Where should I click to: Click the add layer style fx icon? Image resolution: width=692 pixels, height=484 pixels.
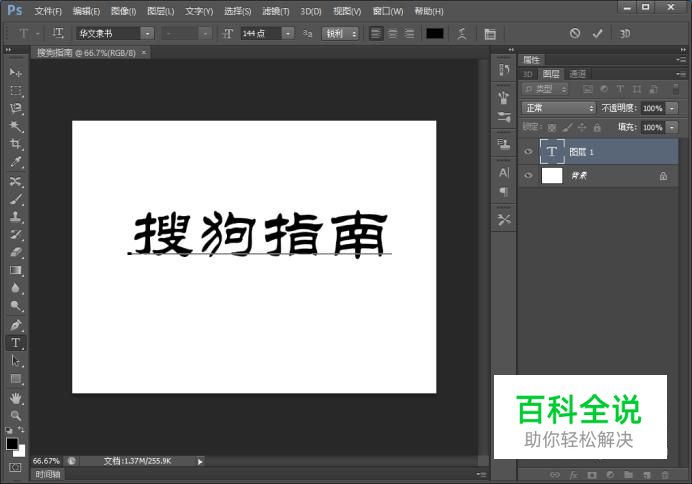pos(573,475)
